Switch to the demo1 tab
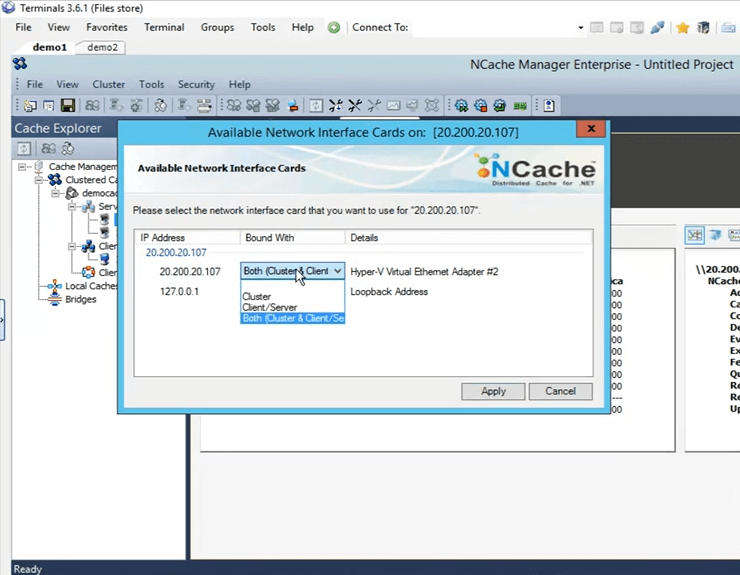This screenshot has width=740, height=575. tap(50, 47)
